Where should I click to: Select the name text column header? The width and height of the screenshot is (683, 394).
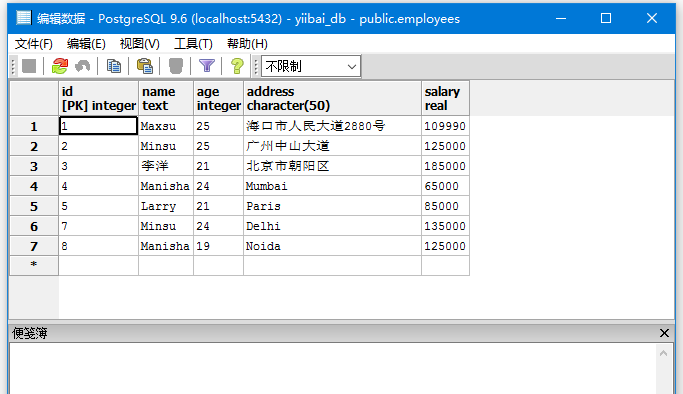point(166,98)
